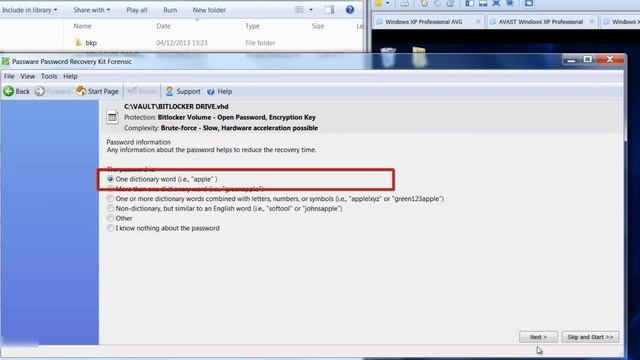Viewport: 640px width, 360px height.
Task: Expand 'Include in library' dropdown
Action: [30, 10]
